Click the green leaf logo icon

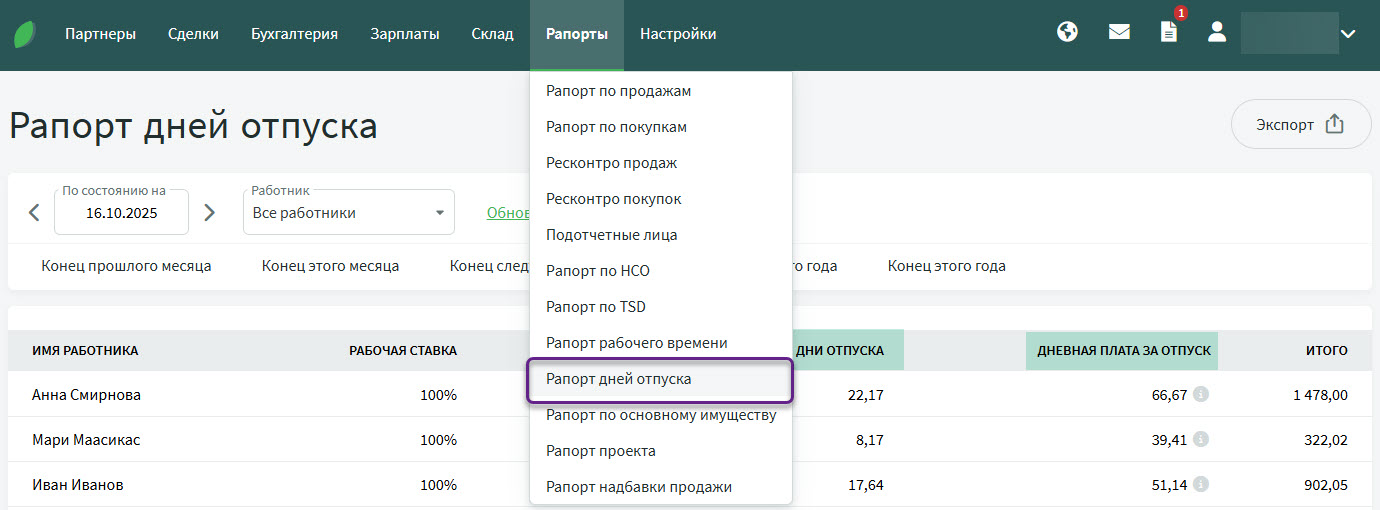tap(25, 34)
